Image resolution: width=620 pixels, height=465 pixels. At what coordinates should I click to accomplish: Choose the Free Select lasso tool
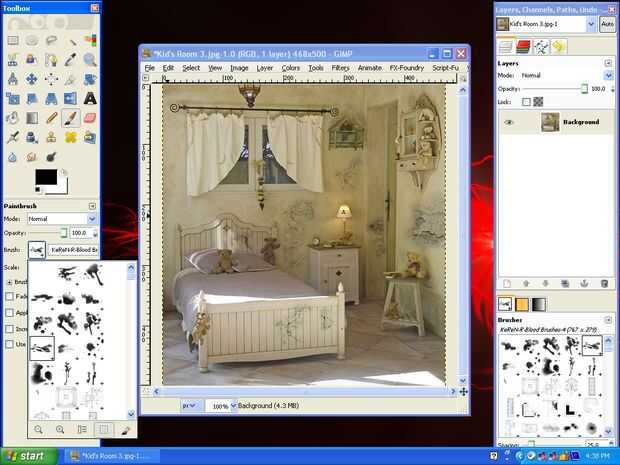pos(51,40)
